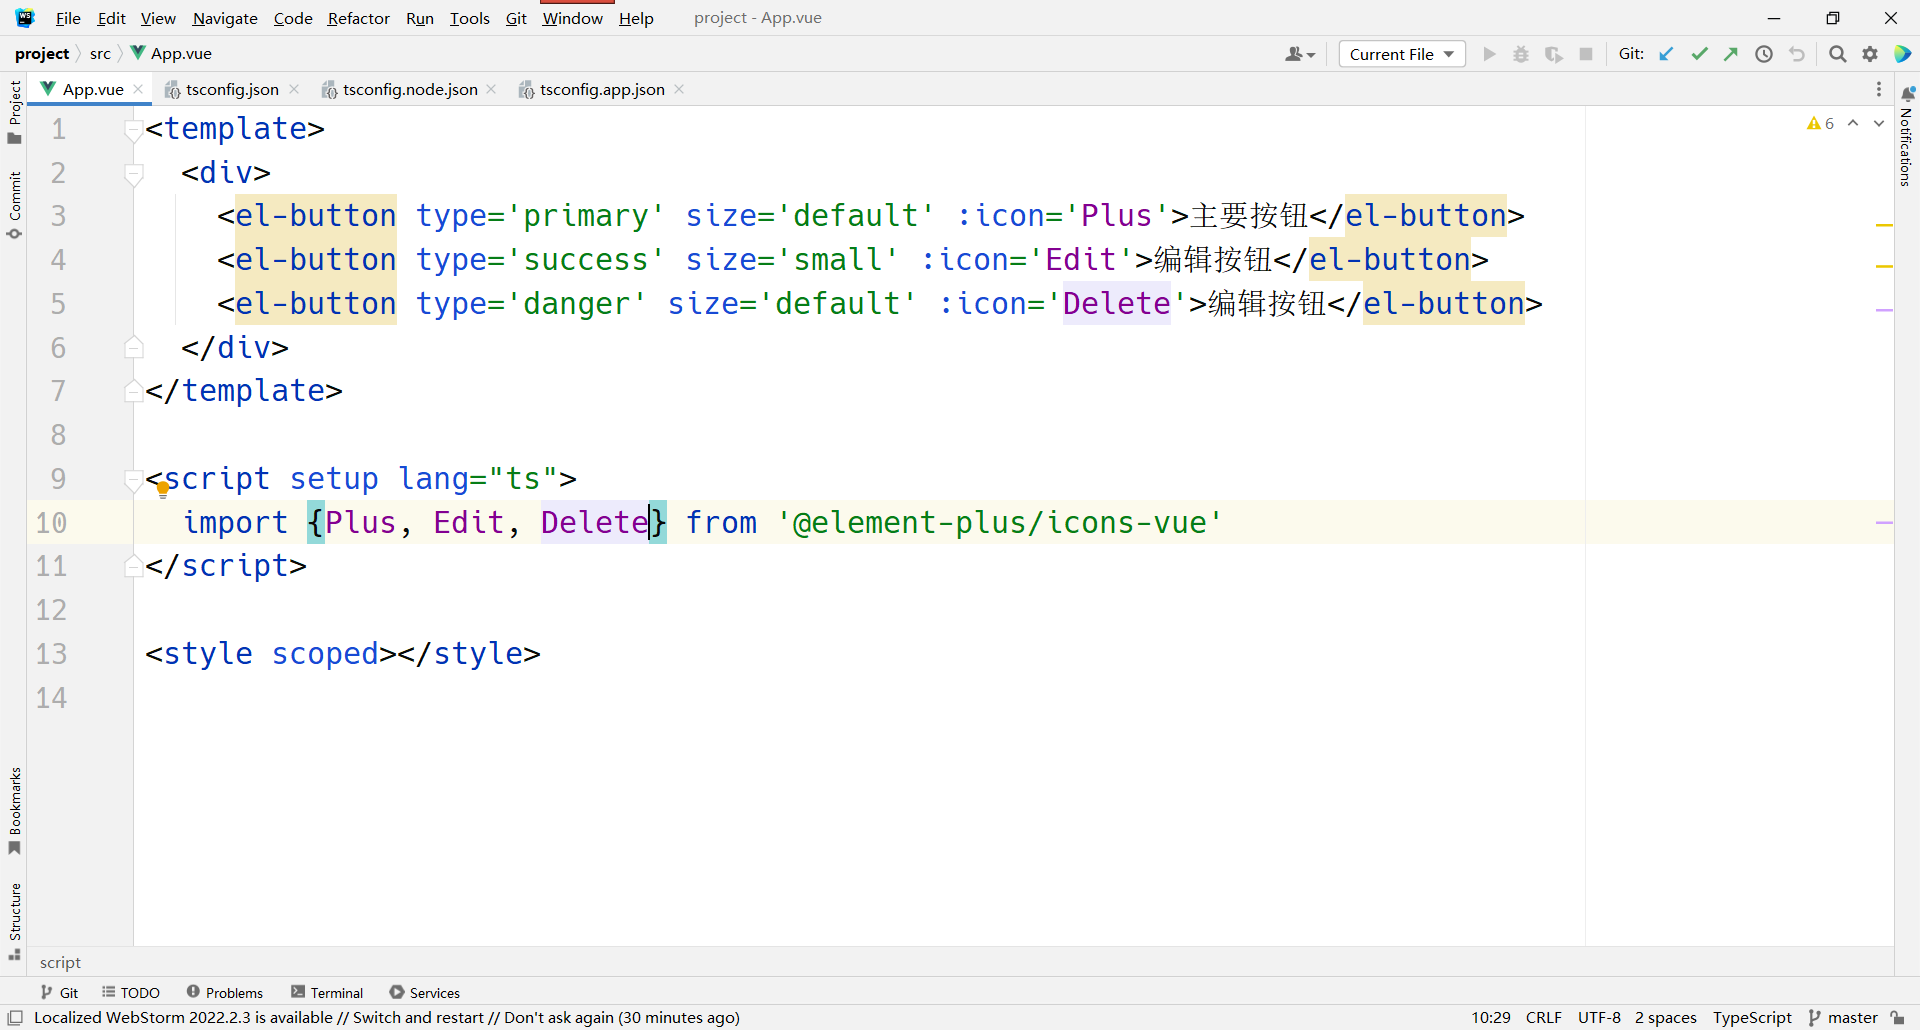
Task: Open the Terminal tool window
Action: pyautogui.click(x=327, y=992)
